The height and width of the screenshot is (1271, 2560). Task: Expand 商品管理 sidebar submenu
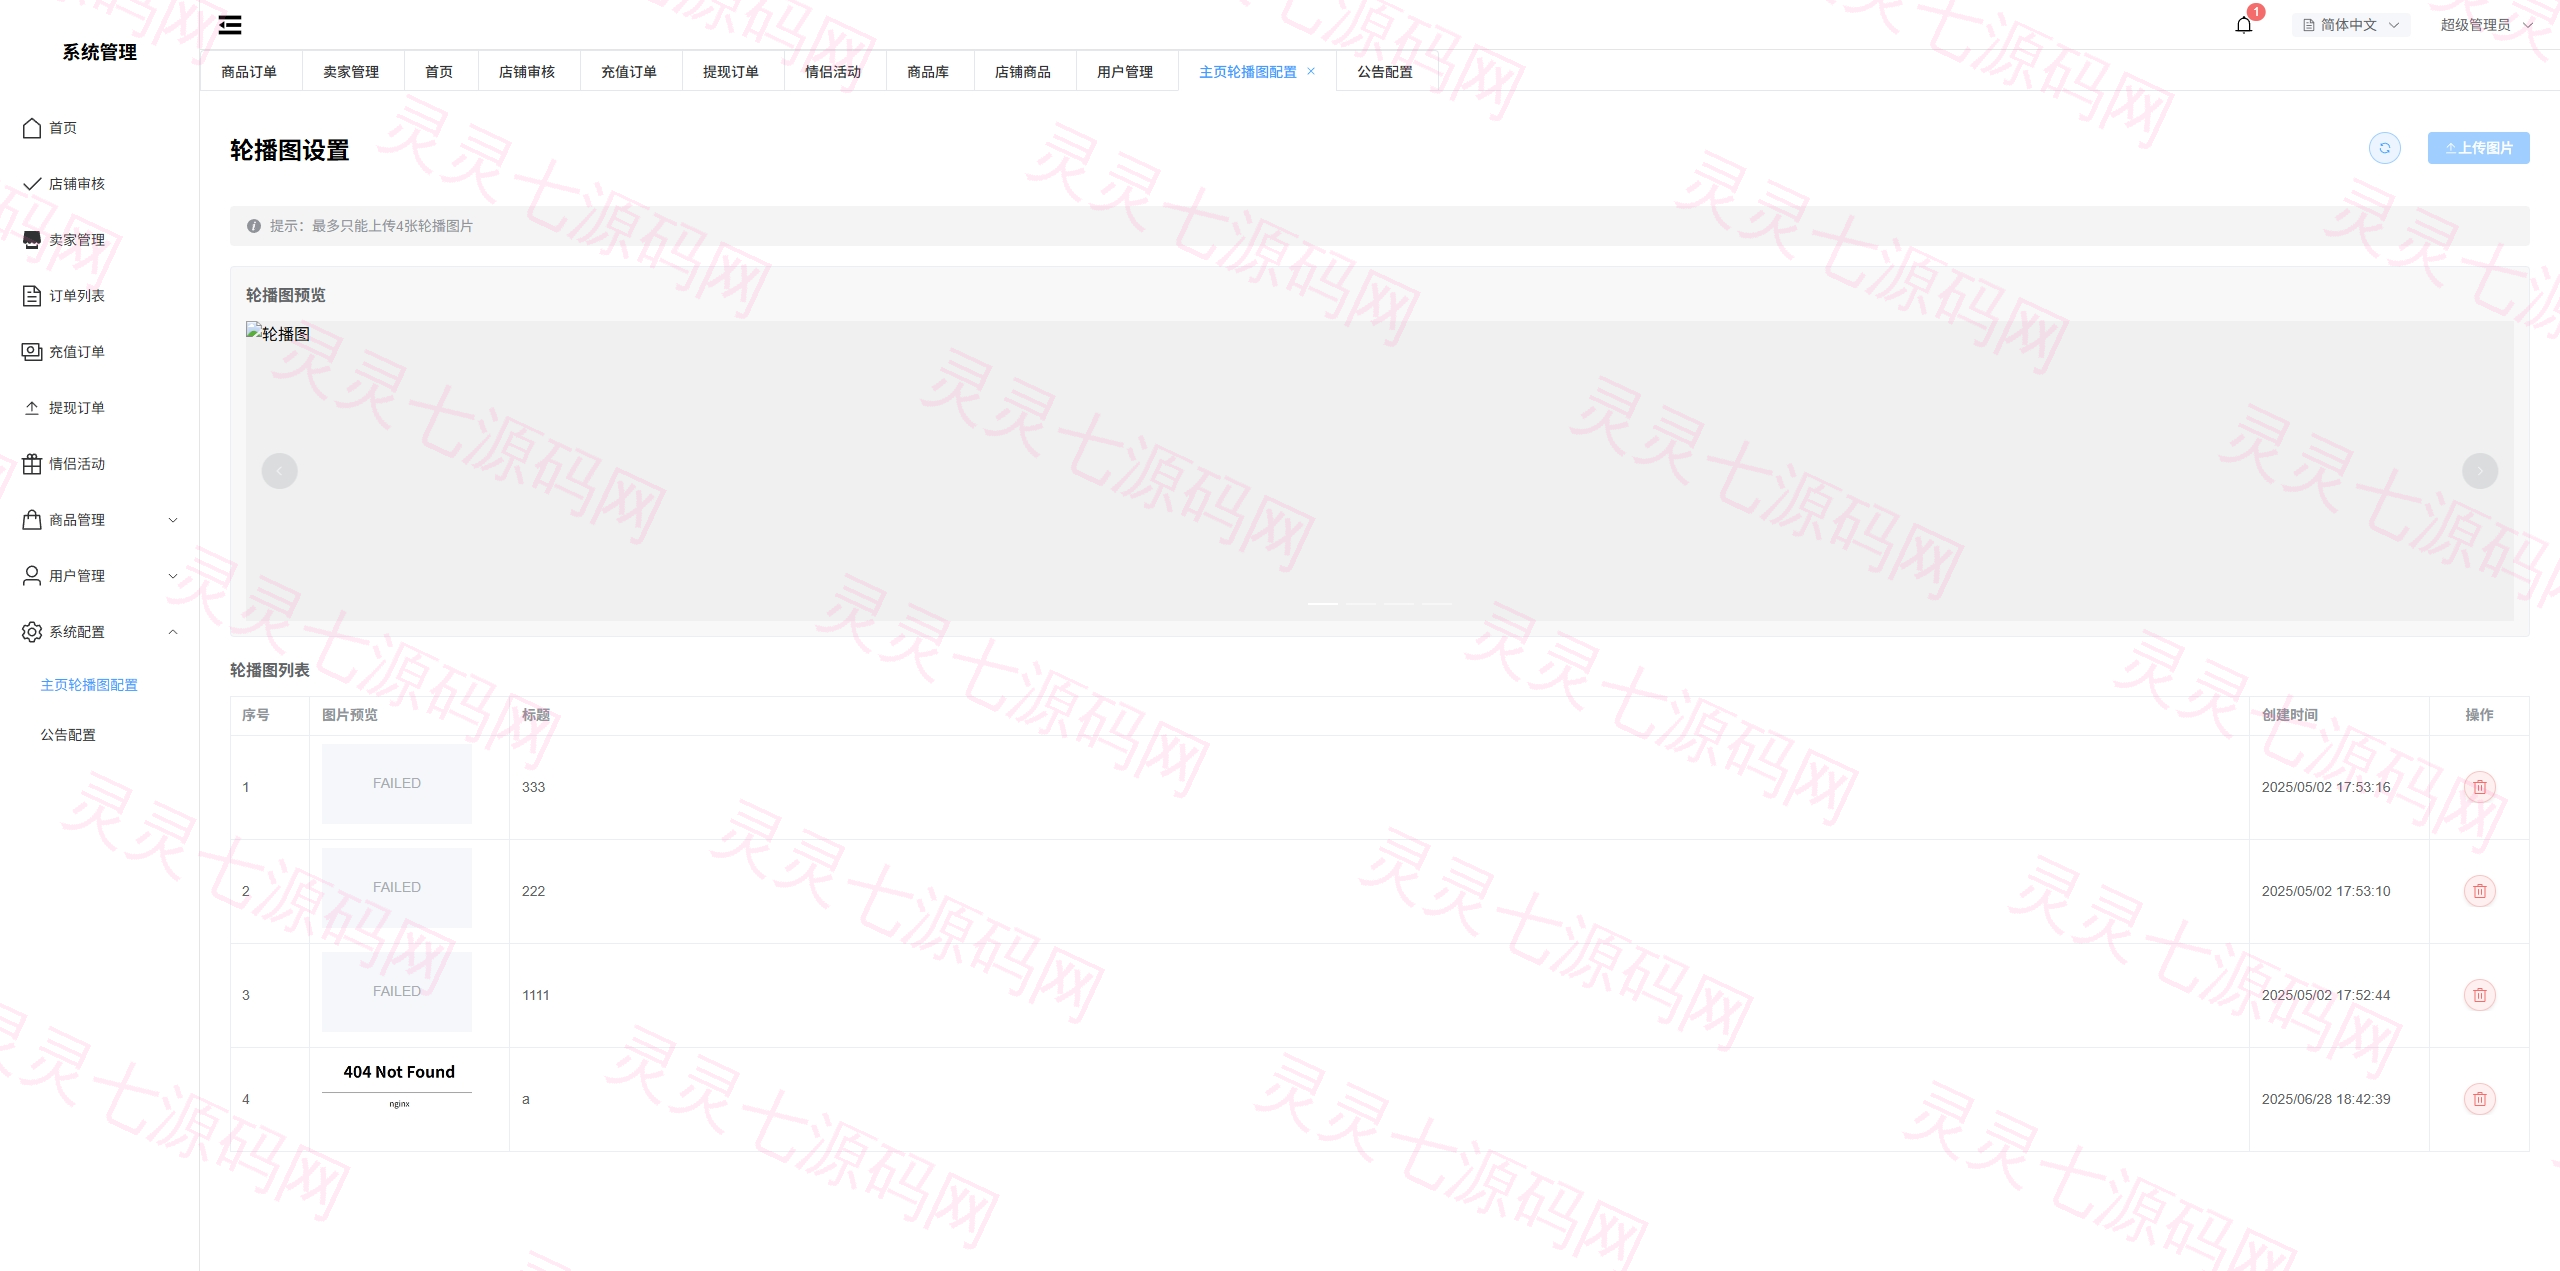100,520
